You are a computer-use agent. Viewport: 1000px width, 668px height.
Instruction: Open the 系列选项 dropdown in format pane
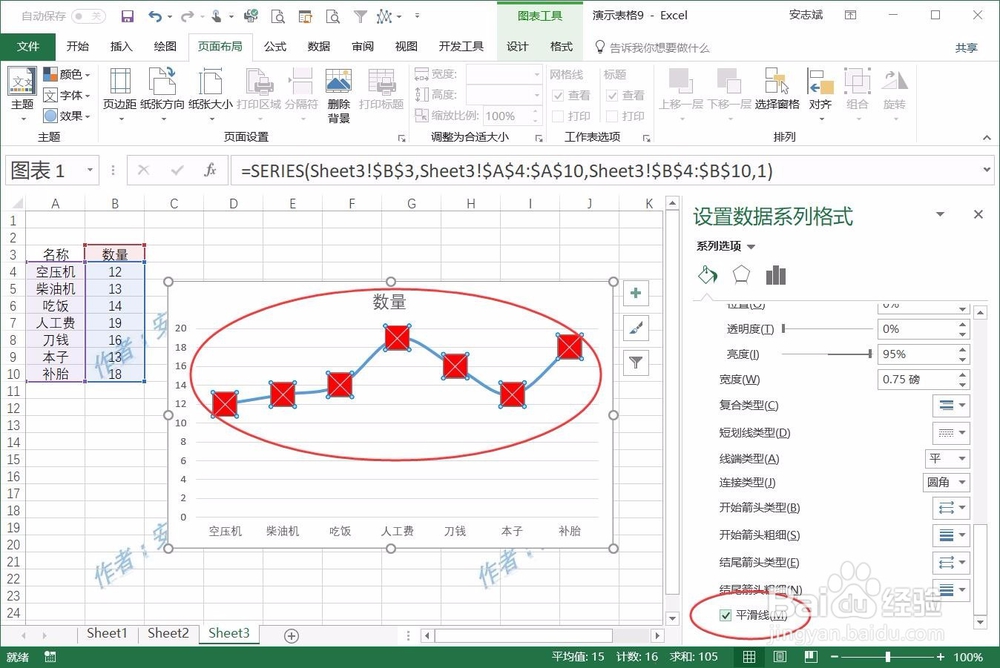click(736, 245)
